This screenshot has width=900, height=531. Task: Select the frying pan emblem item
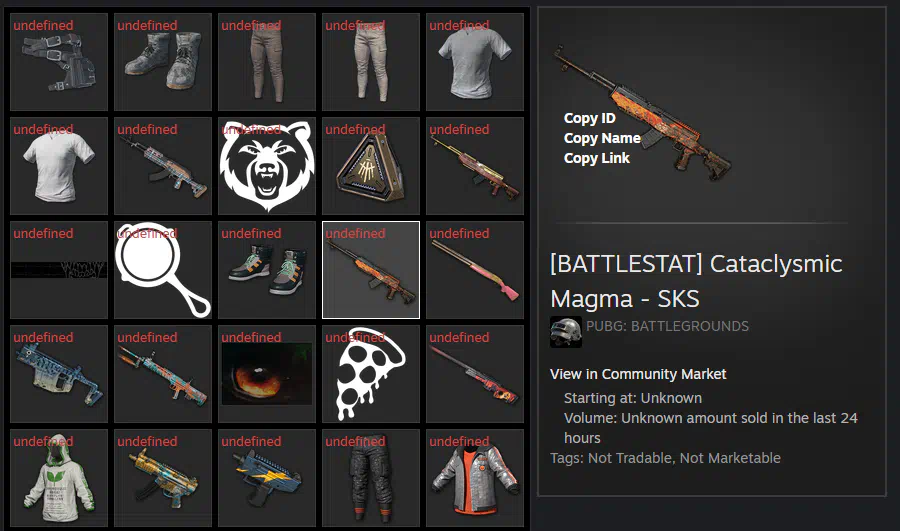163,270
